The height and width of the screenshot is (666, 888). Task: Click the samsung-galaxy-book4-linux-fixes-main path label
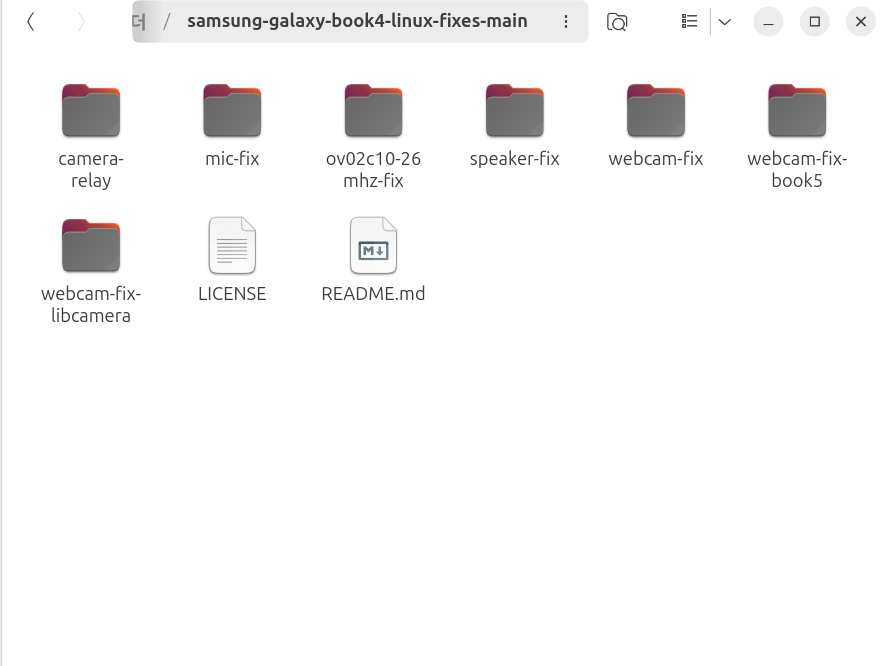pos(357,21)
